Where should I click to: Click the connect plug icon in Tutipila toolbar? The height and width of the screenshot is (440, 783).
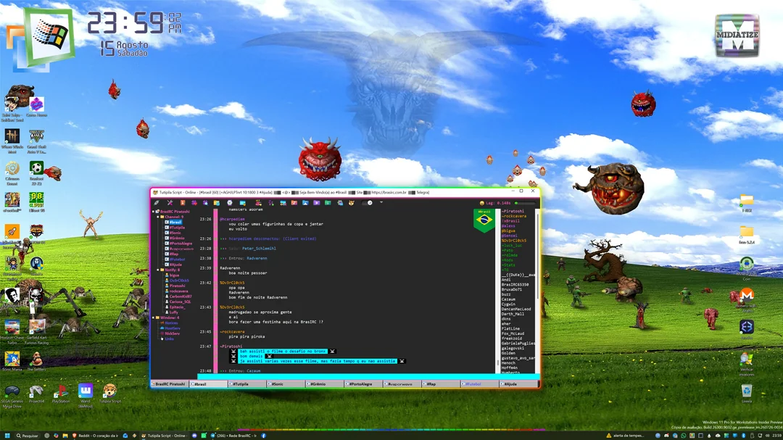pos(156,203)
